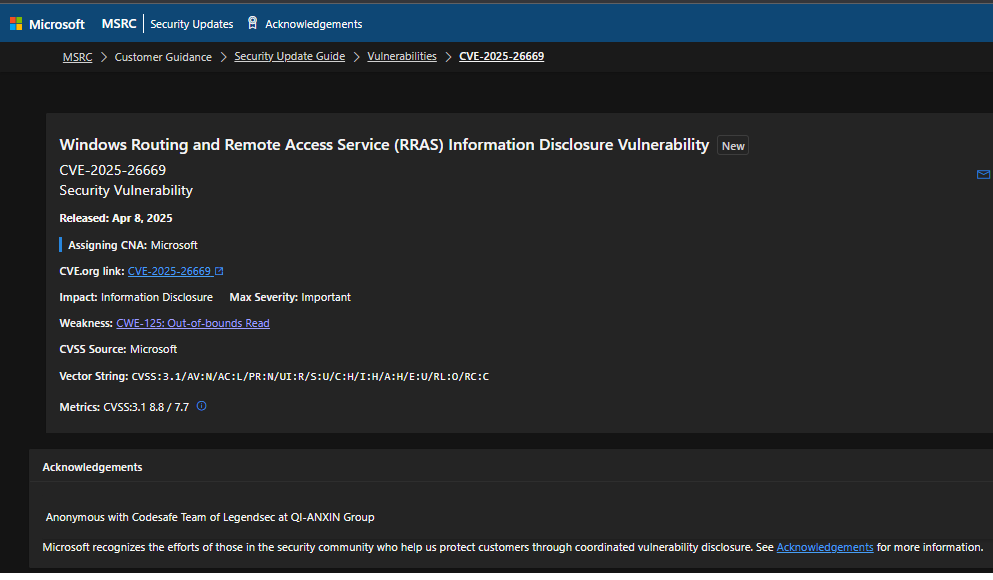
Task: Navigate to MSRC breadcrumb link
Action: tap(77, 57)
